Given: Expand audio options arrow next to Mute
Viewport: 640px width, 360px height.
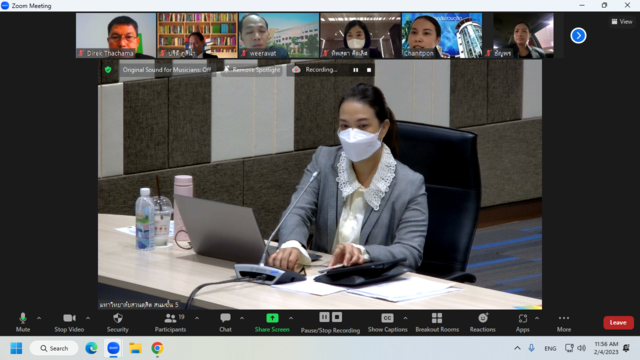Looking at the screenshot, I should click(39, 318).
